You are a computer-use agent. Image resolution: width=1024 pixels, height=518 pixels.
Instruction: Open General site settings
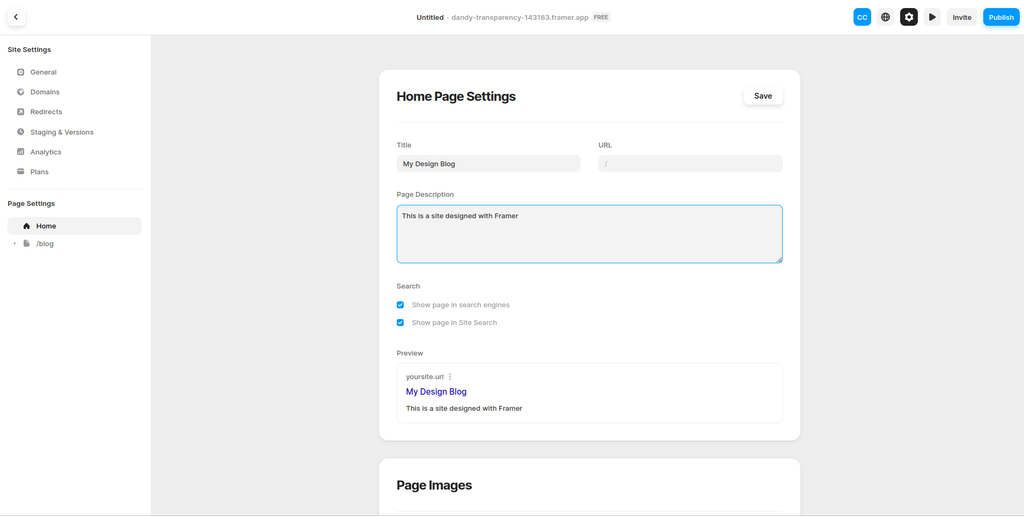(x=43, y=72)
